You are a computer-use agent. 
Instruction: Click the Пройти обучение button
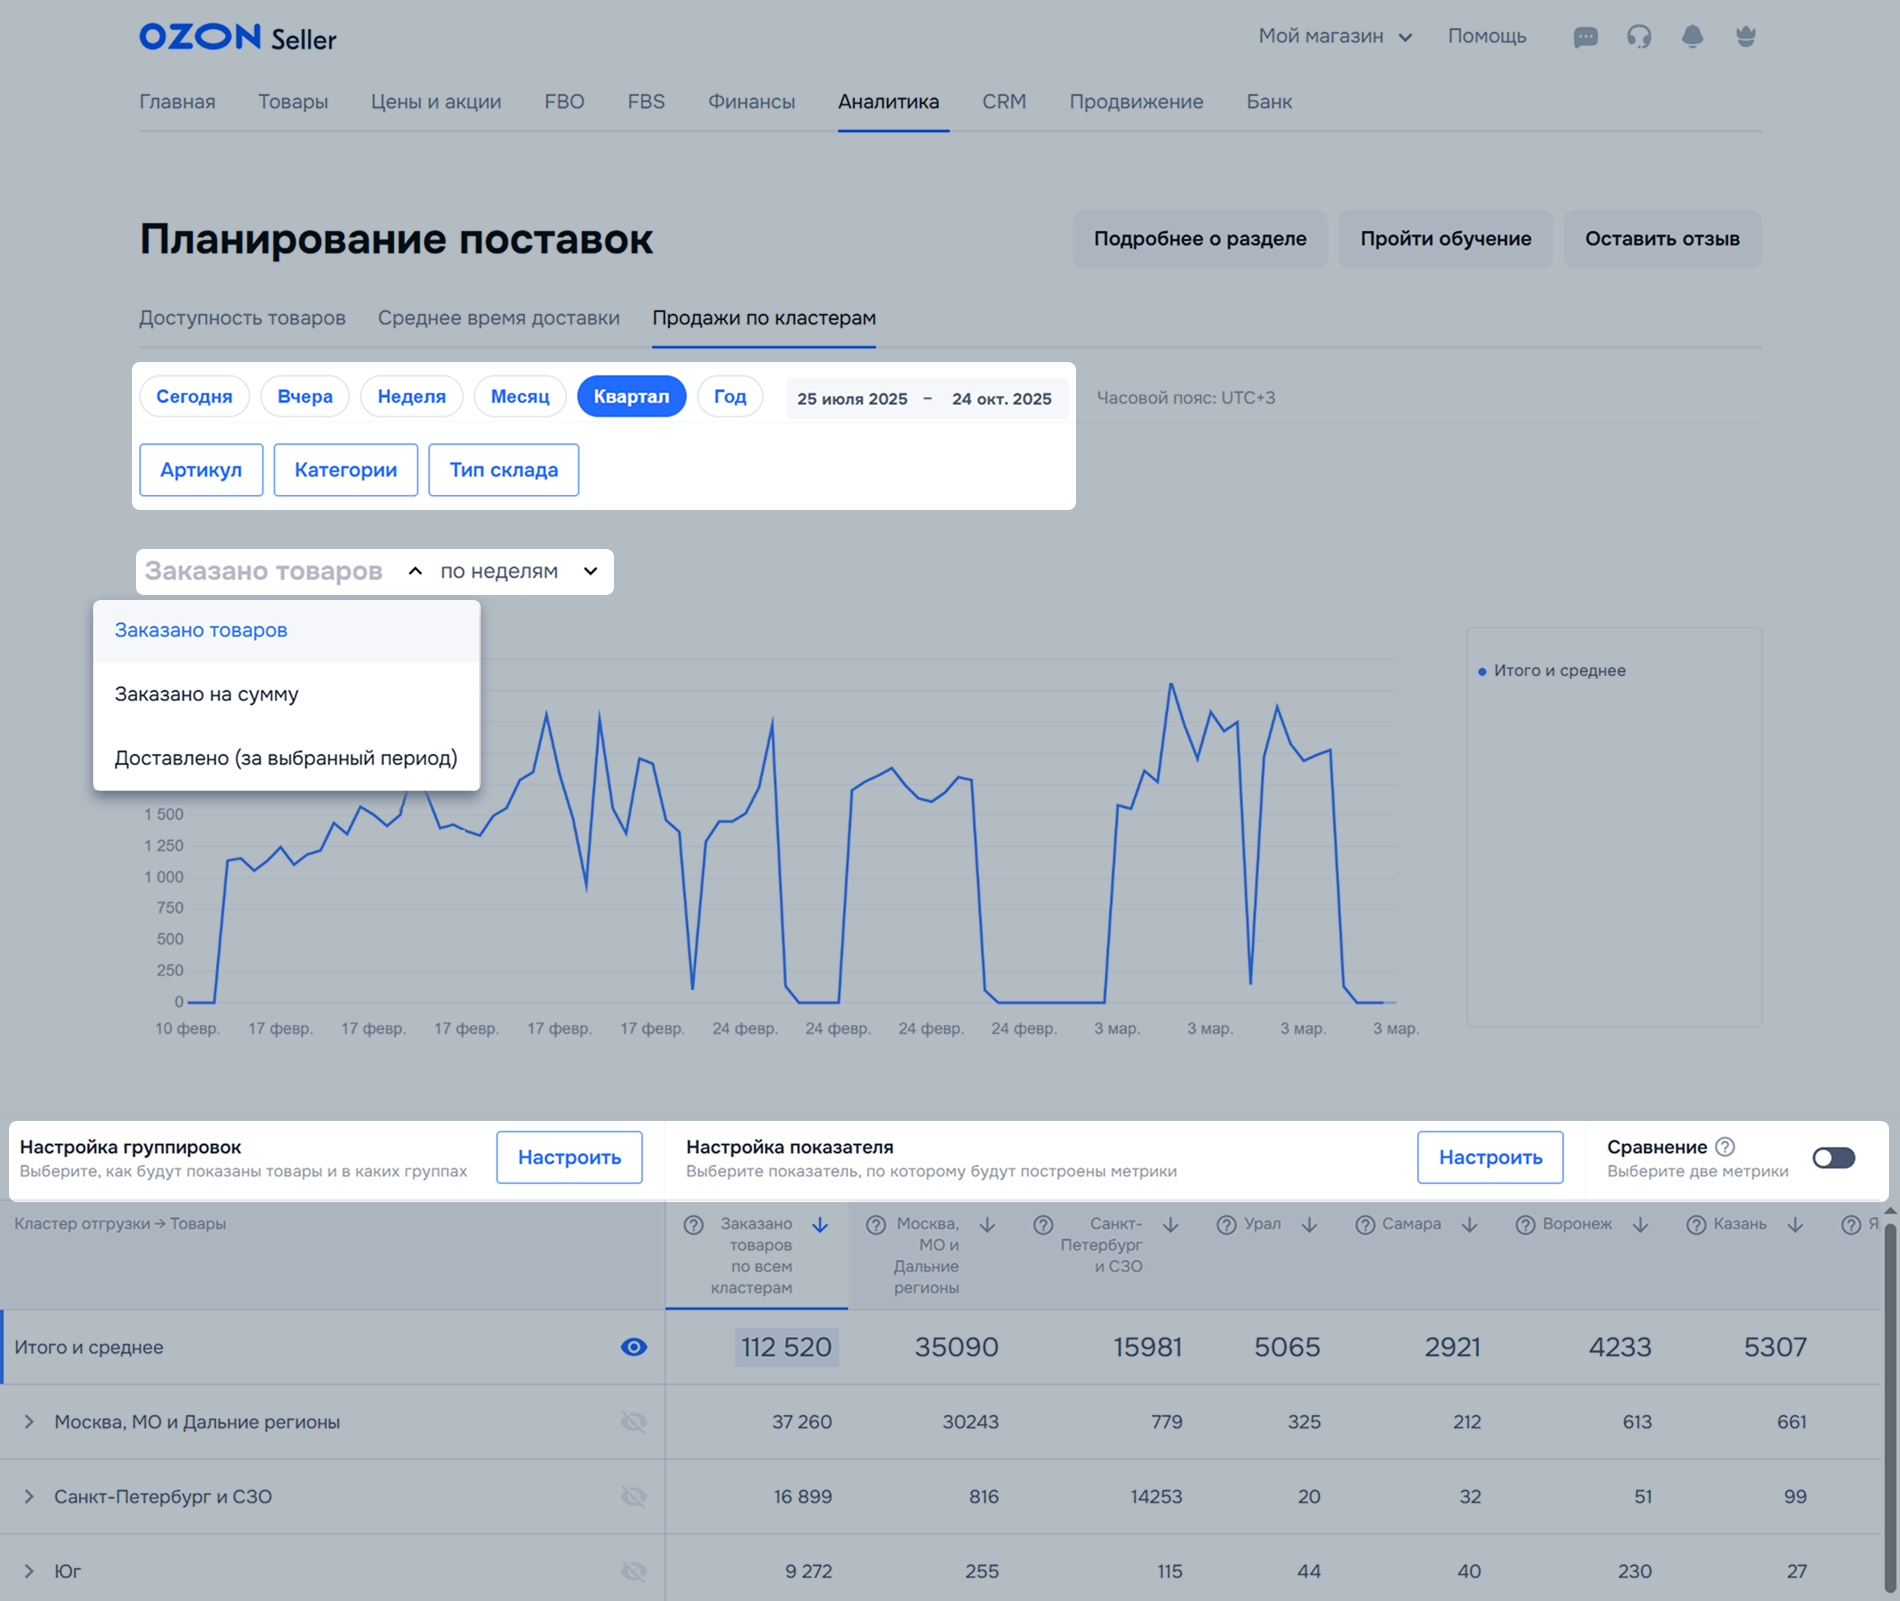(1445, 239)
